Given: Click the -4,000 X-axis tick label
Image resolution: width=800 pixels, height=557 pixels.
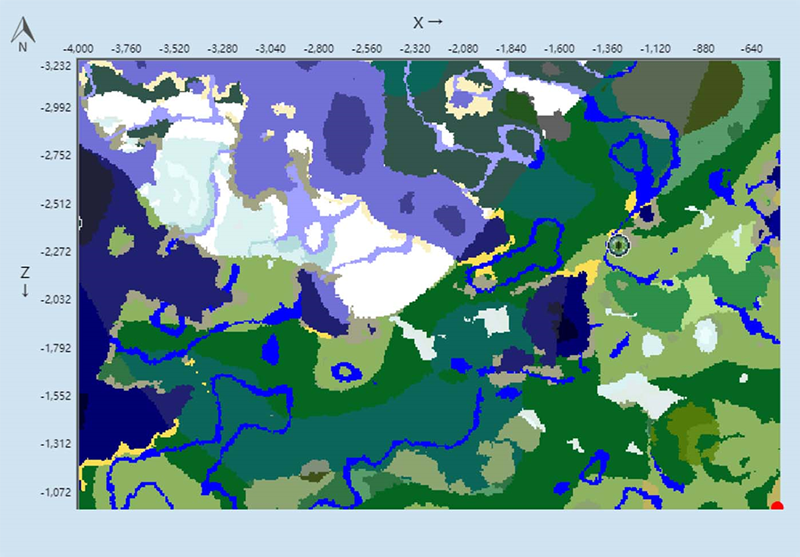Looking at the screenshot, I should tap(78, 49).
